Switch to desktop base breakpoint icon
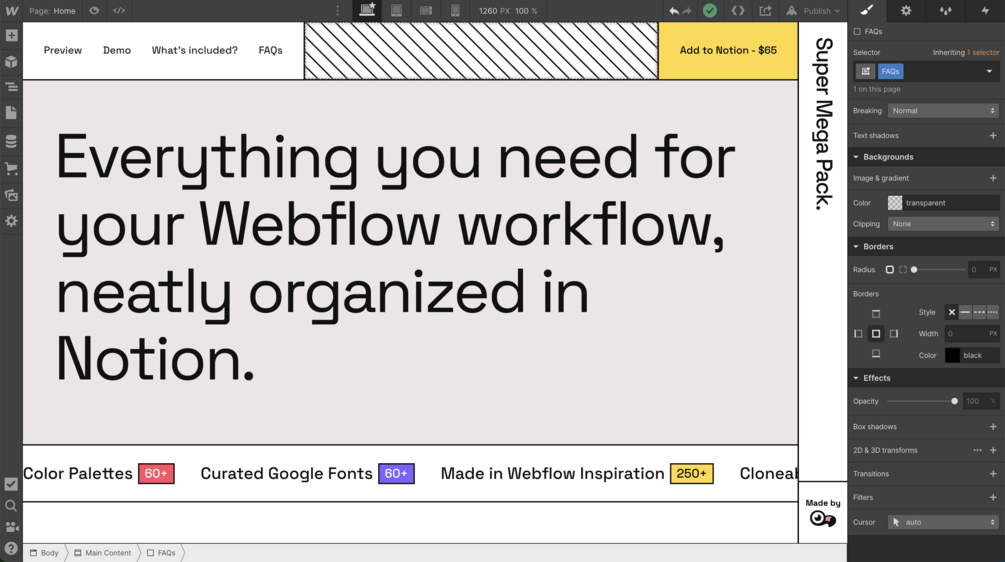The image size is (1005, 562). [x=367, y=10]
